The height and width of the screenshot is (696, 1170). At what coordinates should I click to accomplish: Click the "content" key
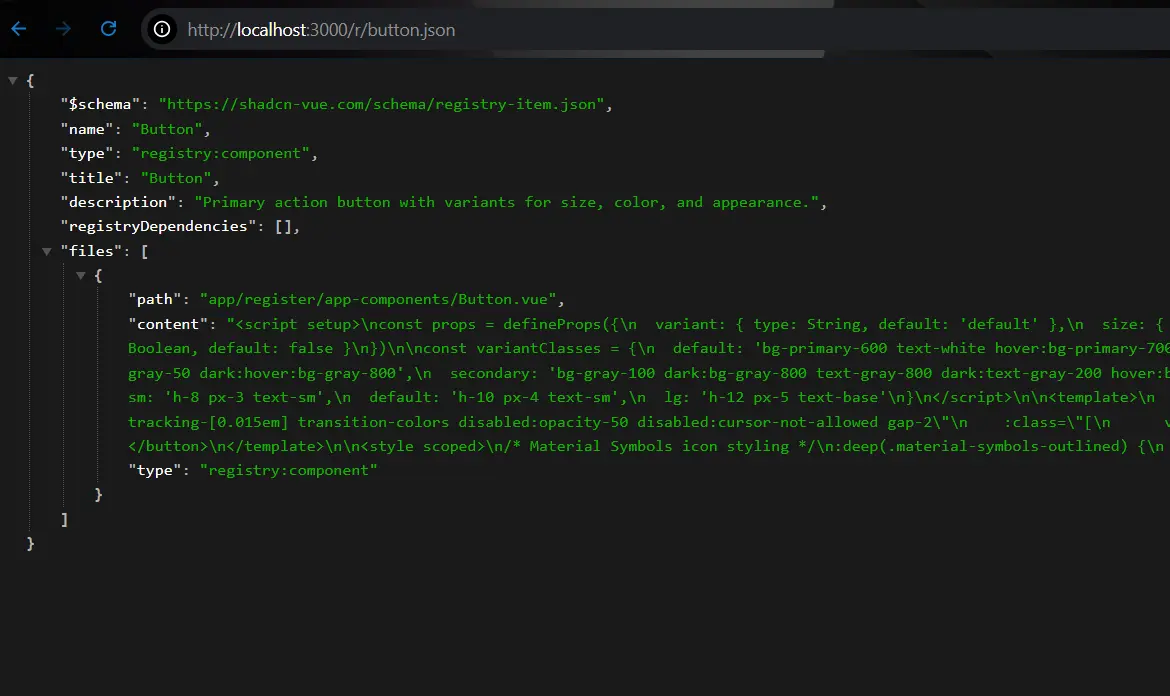(168, 324)
